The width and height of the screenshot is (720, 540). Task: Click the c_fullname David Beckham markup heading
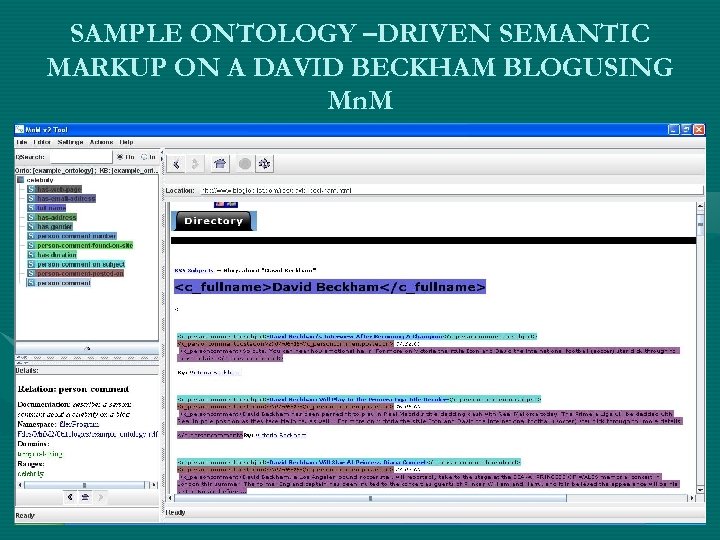[330, 287]
